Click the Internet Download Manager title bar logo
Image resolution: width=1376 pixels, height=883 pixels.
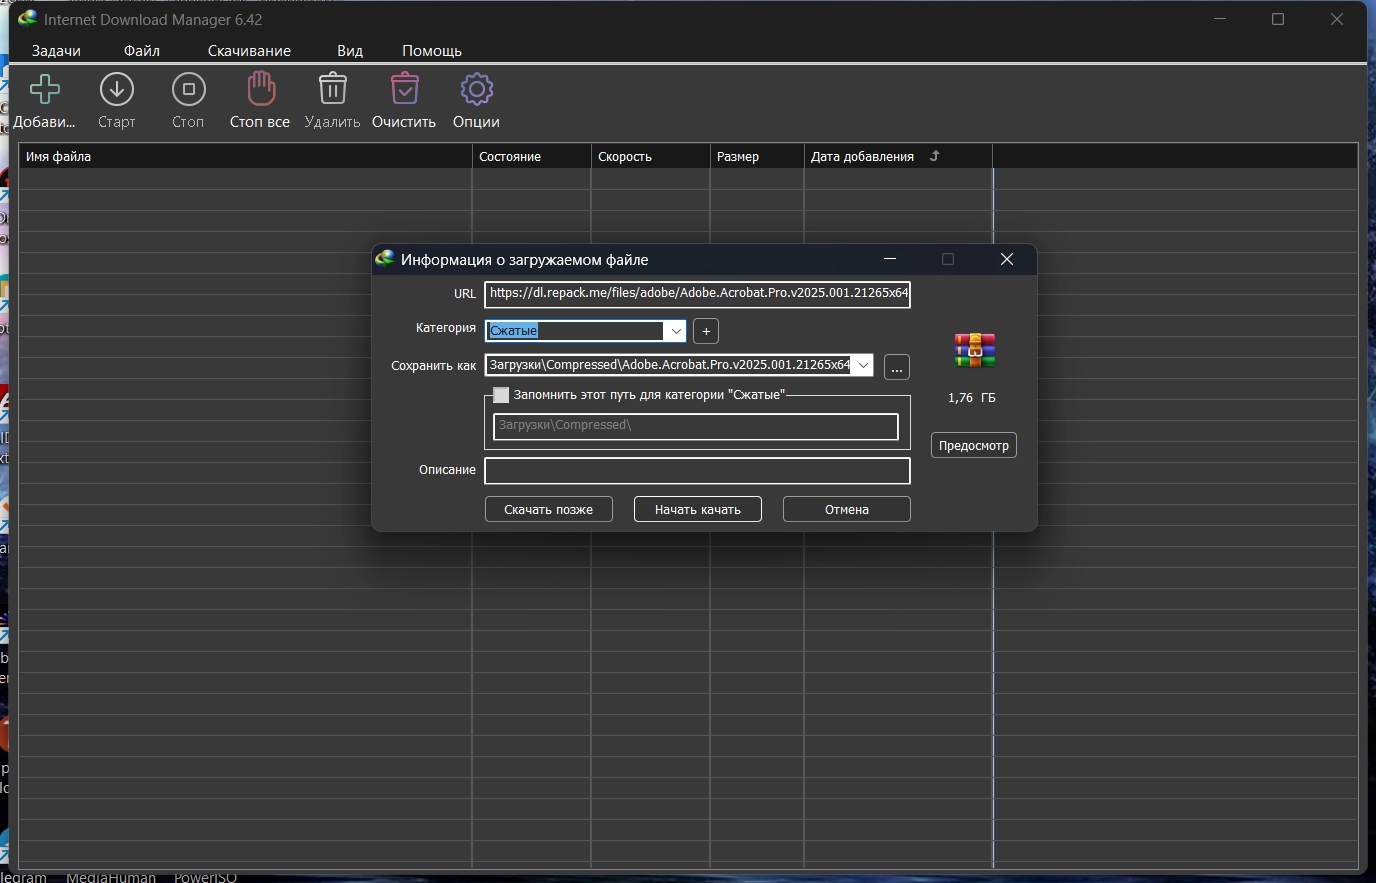pos(27,19)
